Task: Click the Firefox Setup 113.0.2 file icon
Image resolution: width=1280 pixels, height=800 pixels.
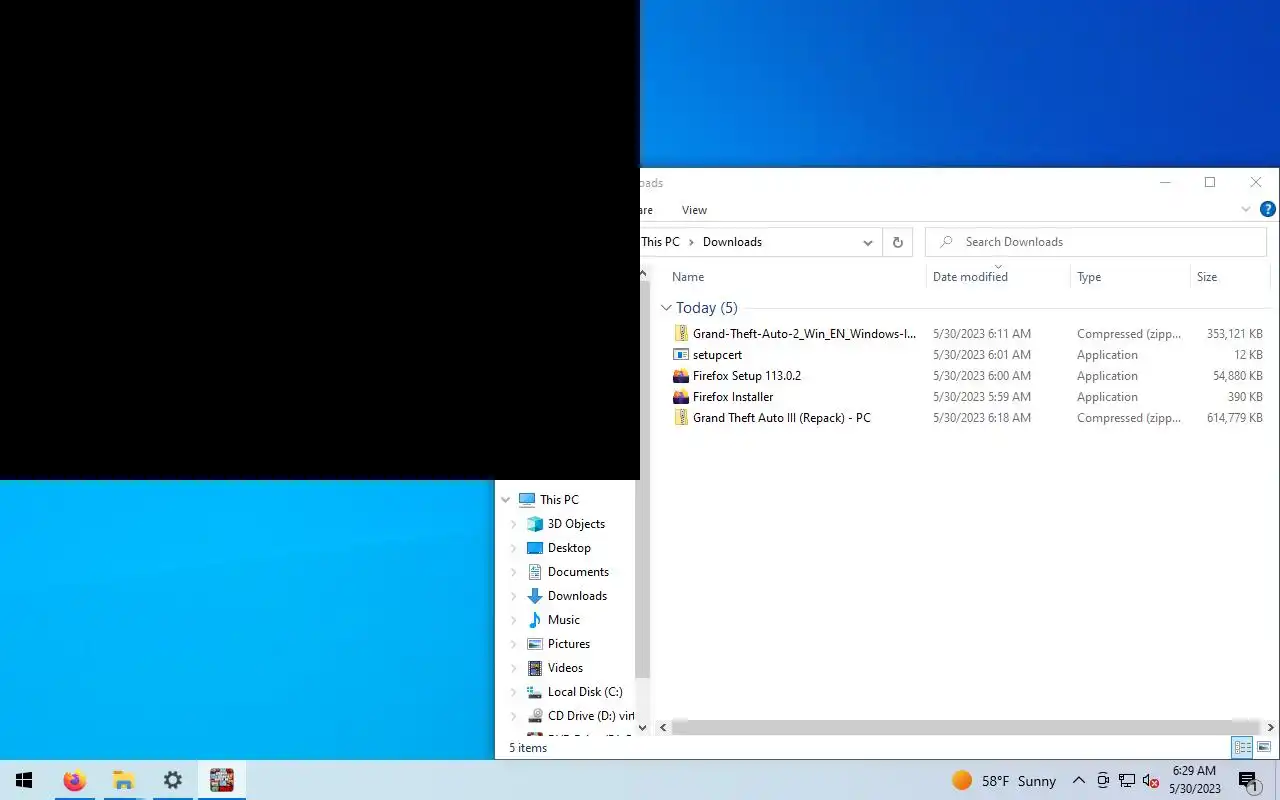Action: pyautogui.click(x=681, y=376)
